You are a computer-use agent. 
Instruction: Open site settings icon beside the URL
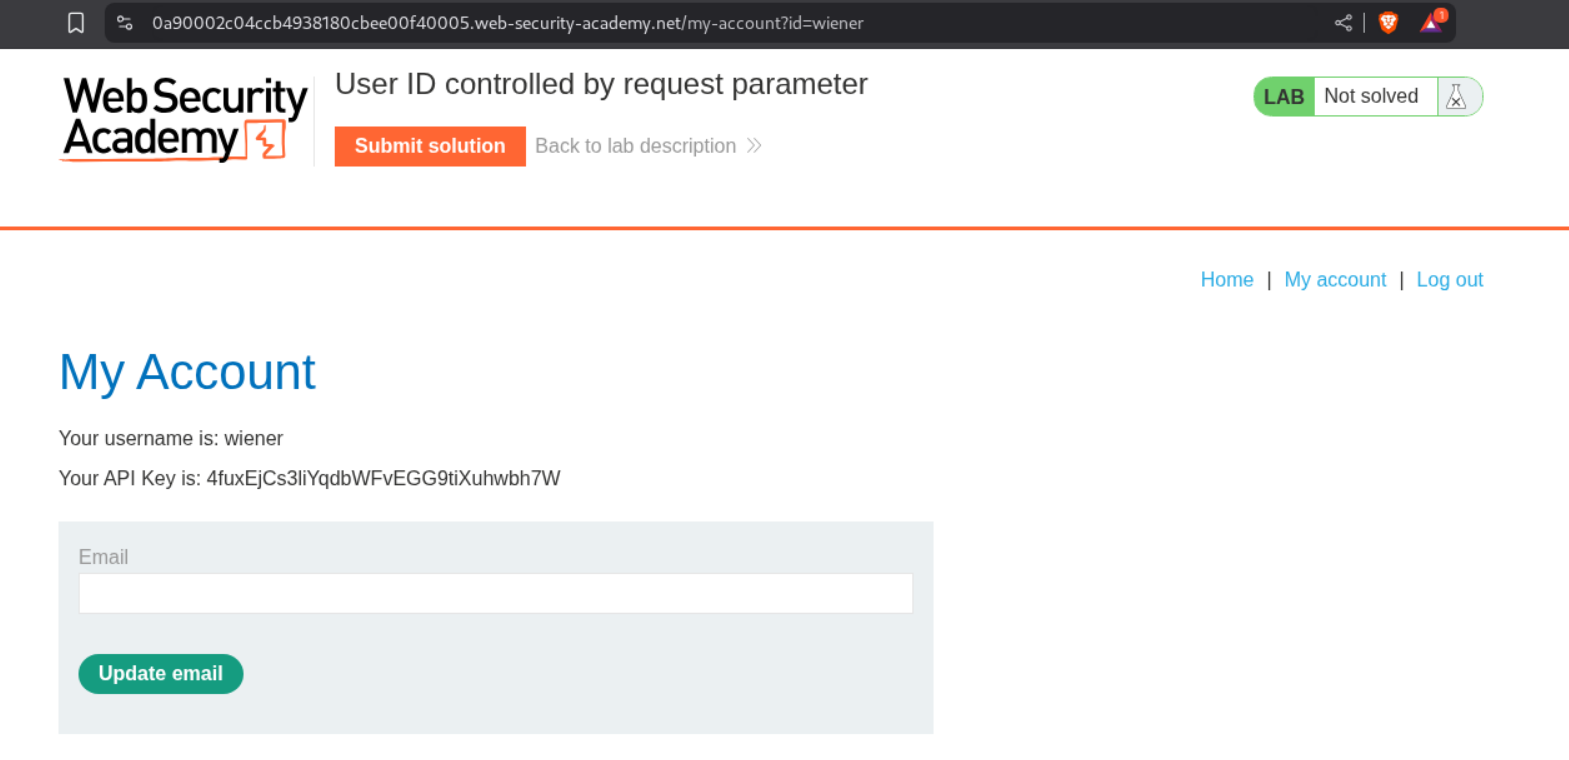click(x=125, y=23)
